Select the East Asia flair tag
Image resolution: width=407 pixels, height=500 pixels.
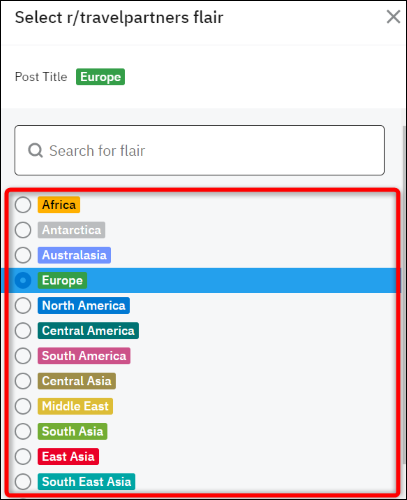tap(68, 456)
